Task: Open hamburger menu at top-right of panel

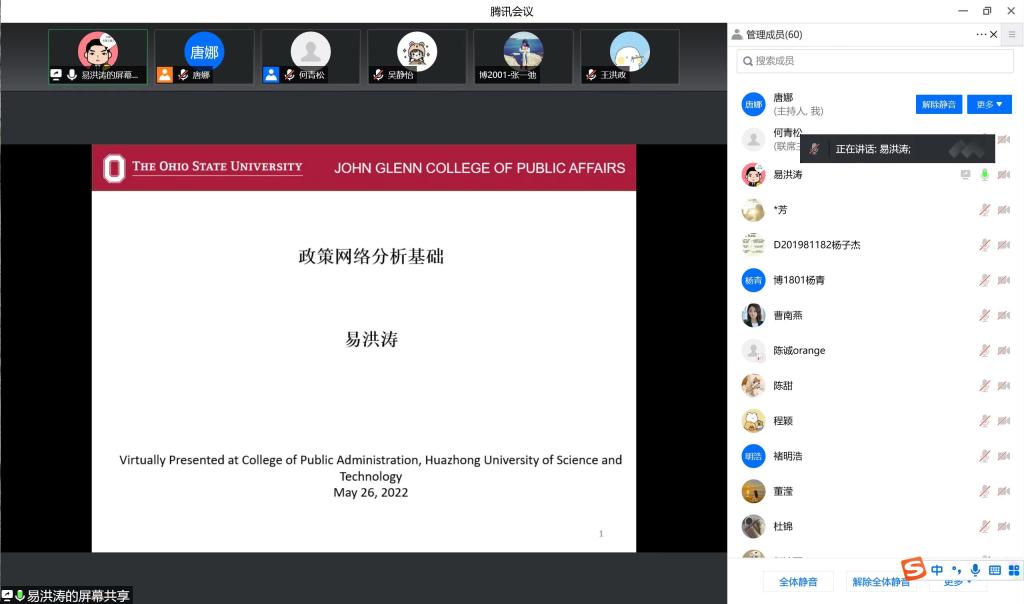Action: point(1011,35)
